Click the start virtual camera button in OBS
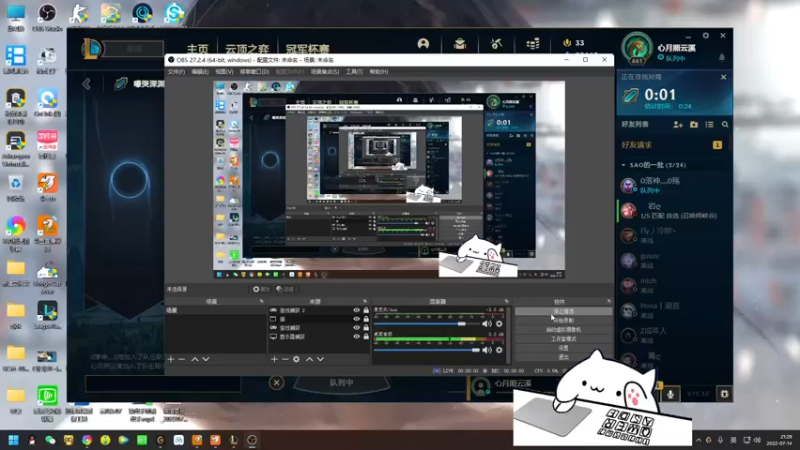 [x=563, y=330]
